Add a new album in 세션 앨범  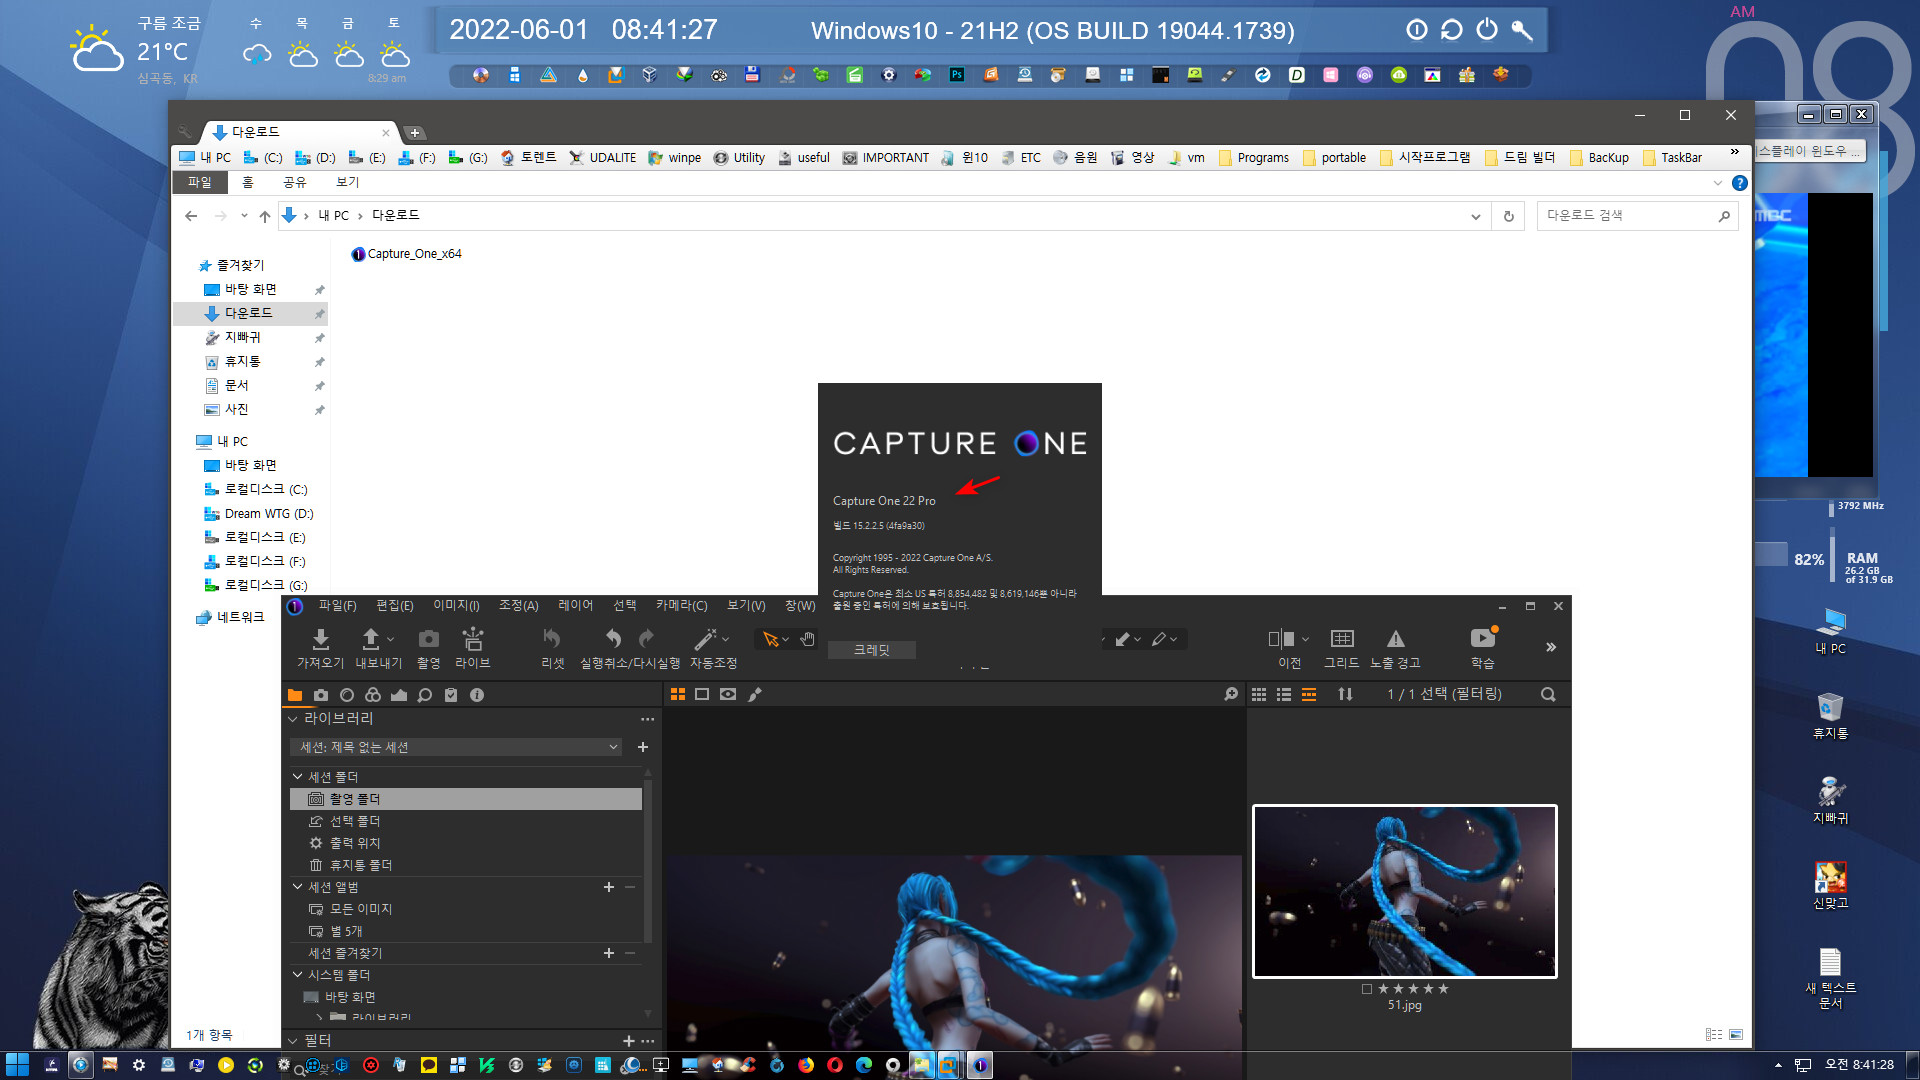[608, 887]
